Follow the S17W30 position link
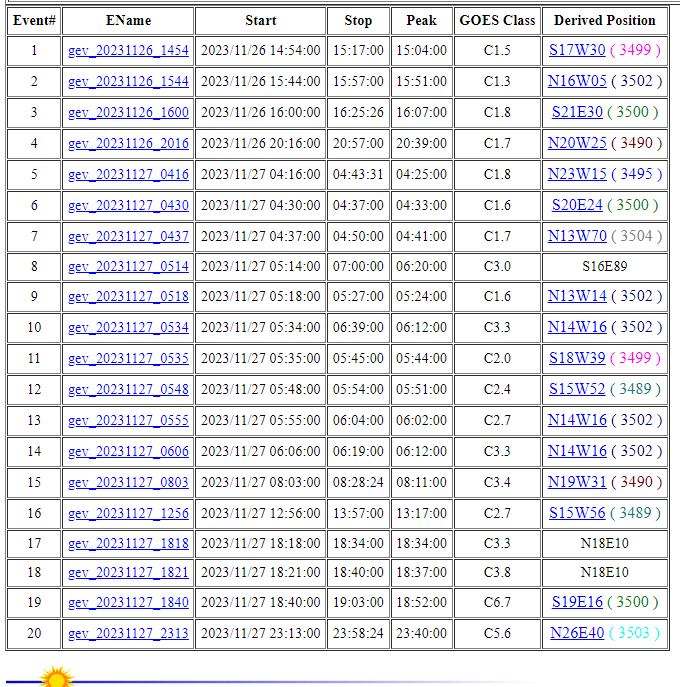The image size is (680, 687). 577,50
